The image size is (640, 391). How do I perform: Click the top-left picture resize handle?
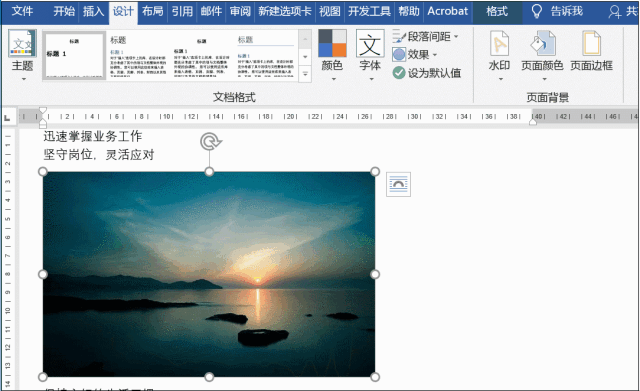(x=43, y=171)
